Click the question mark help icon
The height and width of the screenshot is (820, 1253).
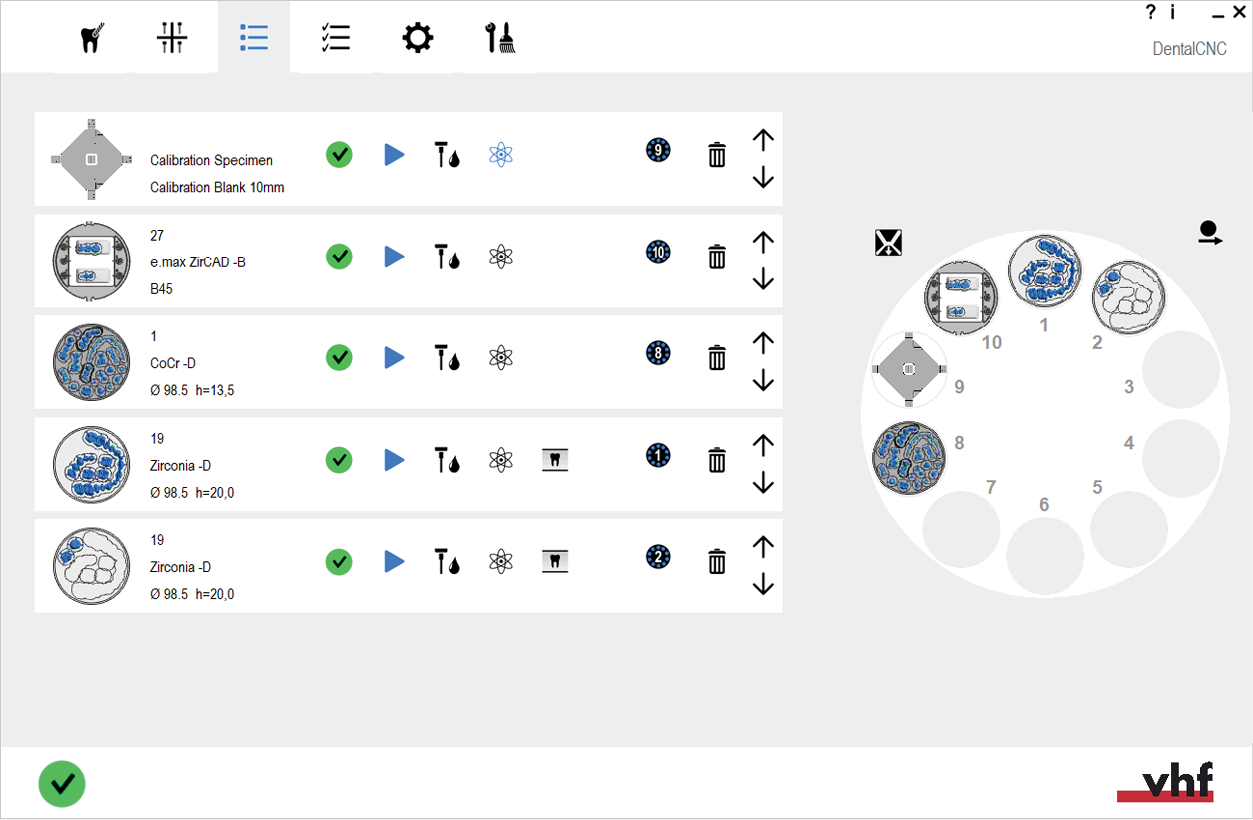click(1150, 12)
